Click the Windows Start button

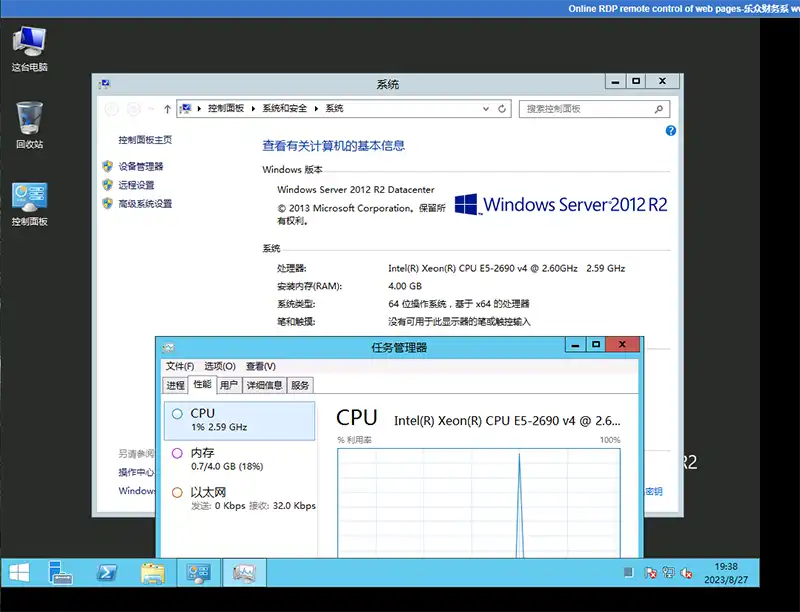pyautogui.click(x=19, y=573)
